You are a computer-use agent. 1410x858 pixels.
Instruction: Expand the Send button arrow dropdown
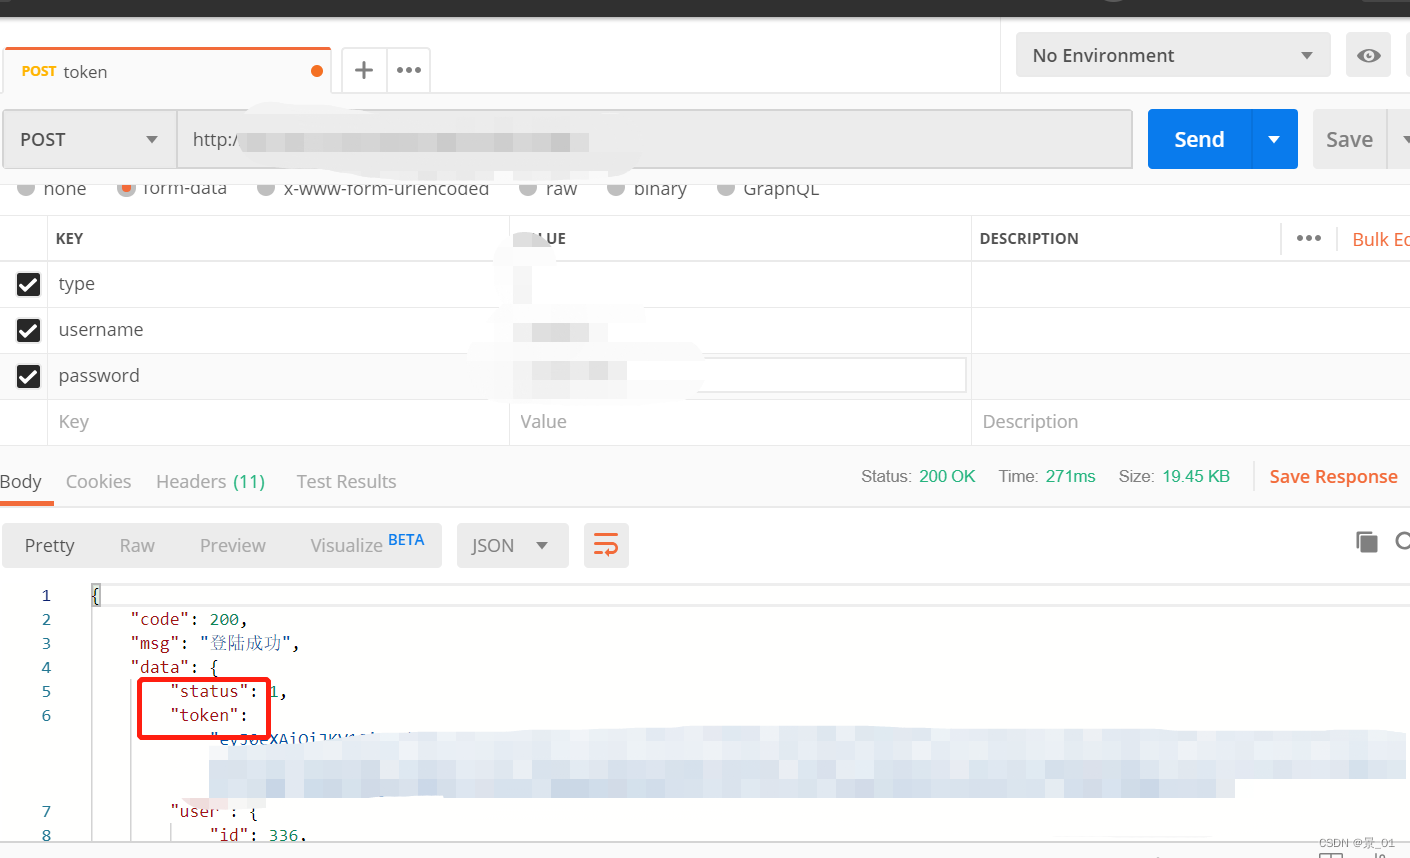1274,139
